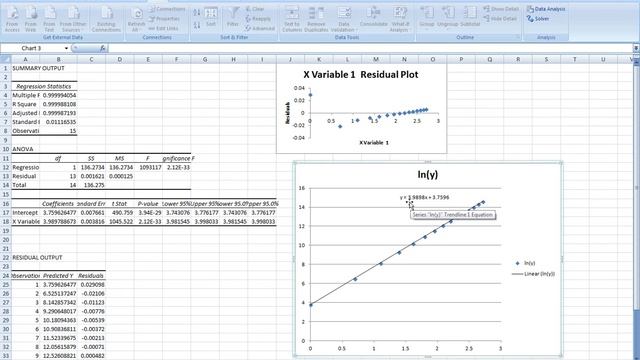
Task: Select Observations count 15
Action: click(x=59, y=131)
